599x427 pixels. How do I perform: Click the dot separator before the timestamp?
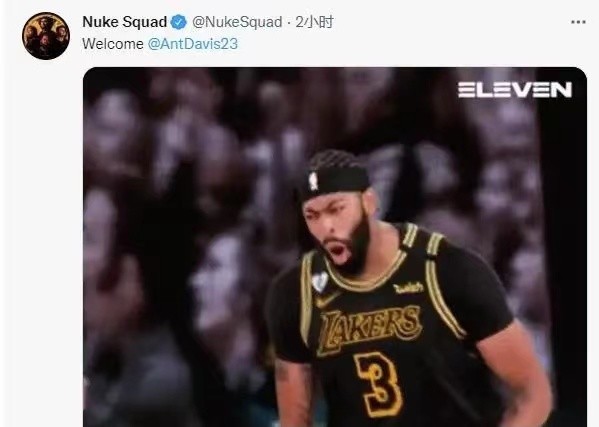click(x=289, y=23)
